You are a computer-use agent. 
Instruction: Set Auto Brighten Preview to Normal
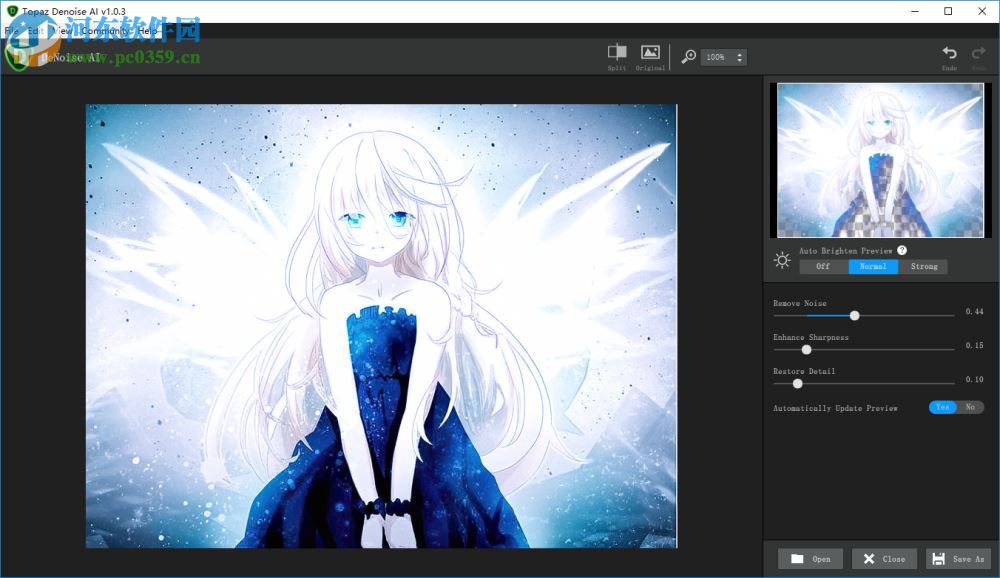873,266
